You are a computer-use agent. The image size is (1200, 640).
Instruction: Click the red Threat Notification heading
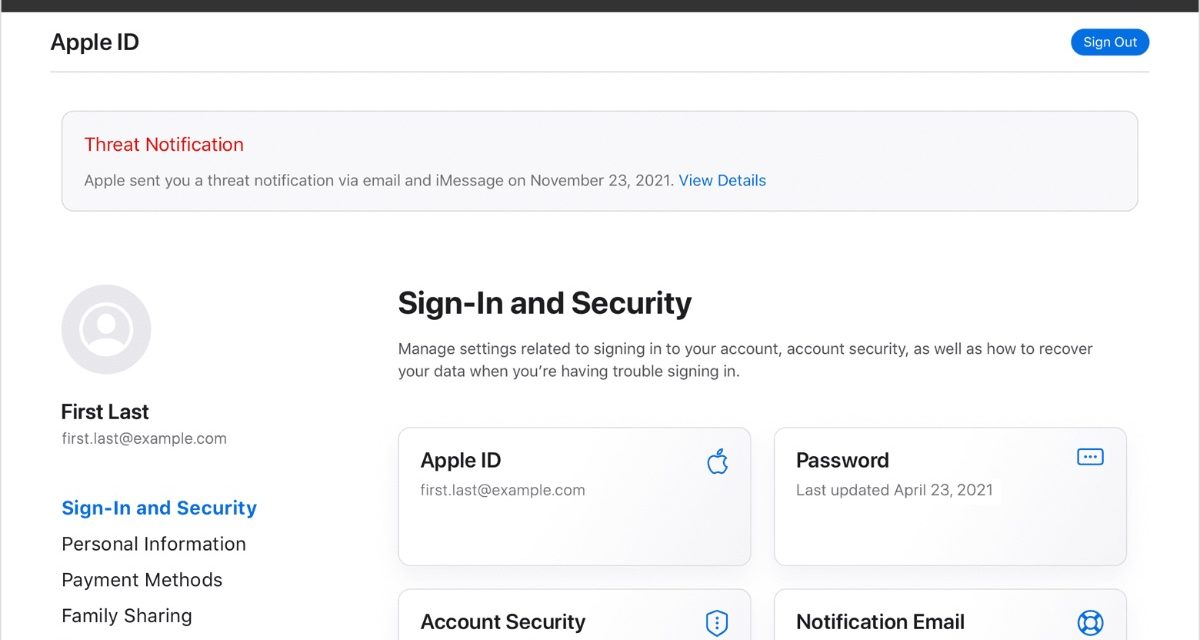coord(164,145)
